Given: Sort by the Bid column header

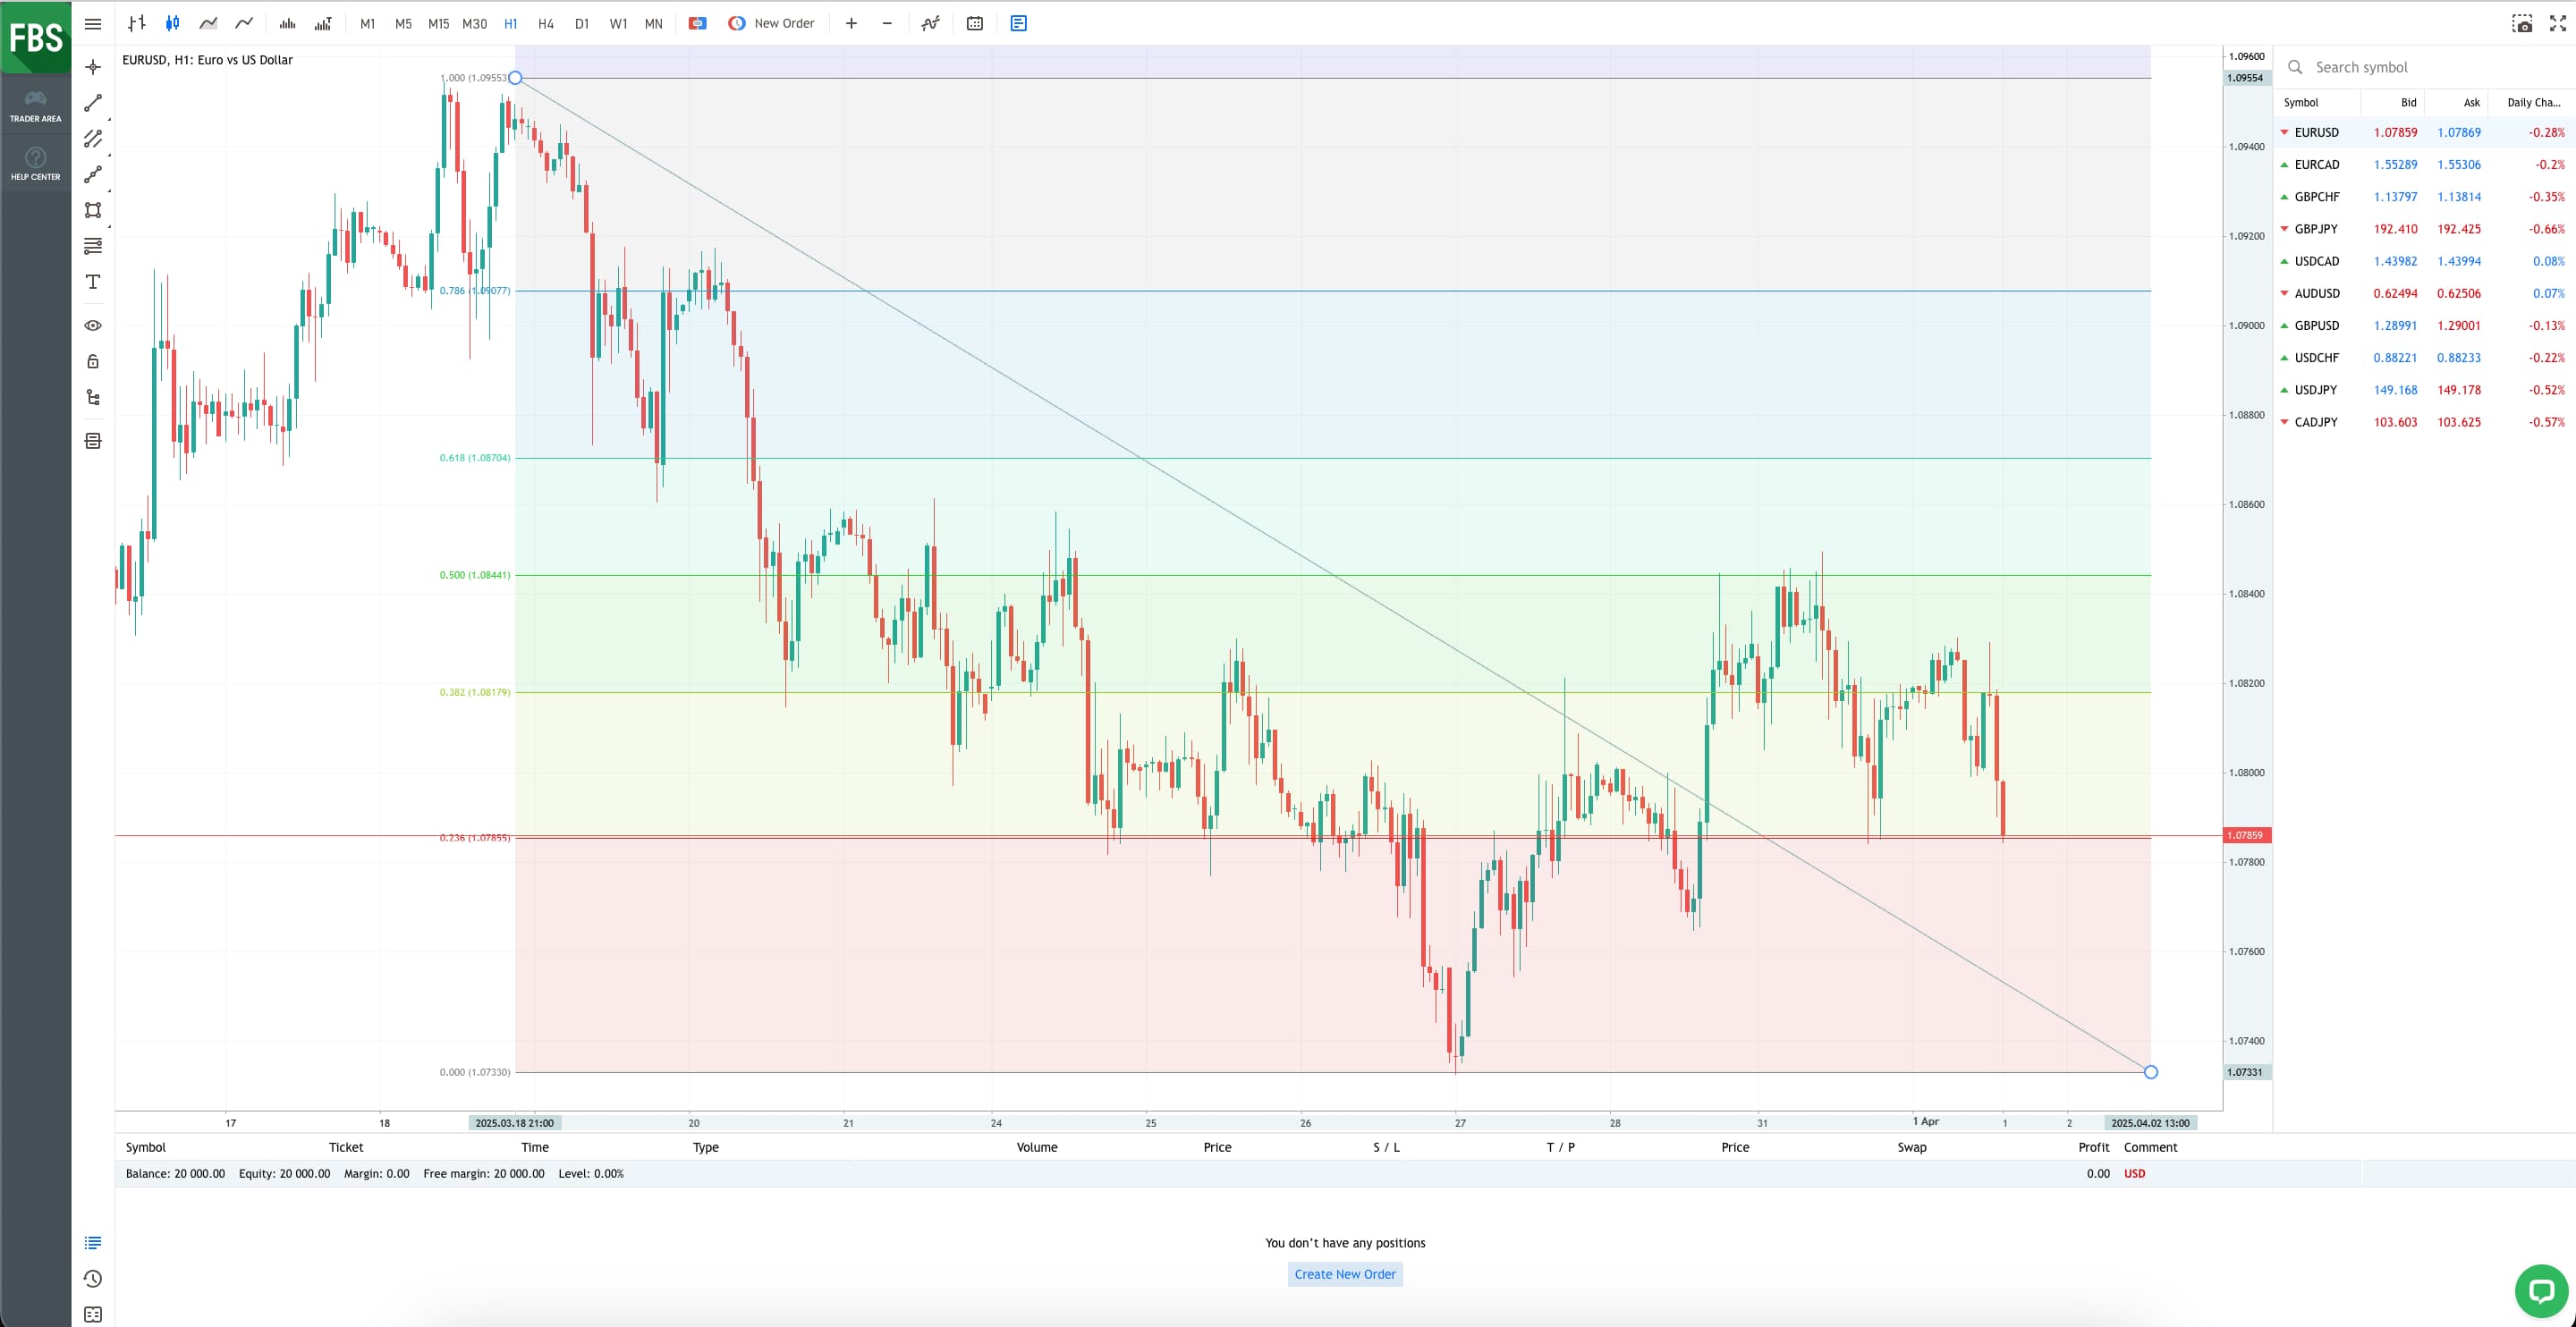Looking at the screenshot, I should click(2408, 102).
